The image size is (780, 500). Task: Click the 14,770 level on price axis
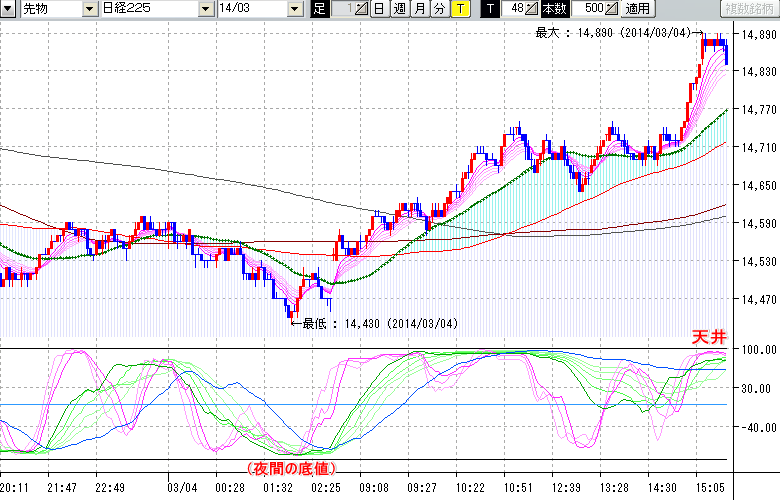coord(758,110)
